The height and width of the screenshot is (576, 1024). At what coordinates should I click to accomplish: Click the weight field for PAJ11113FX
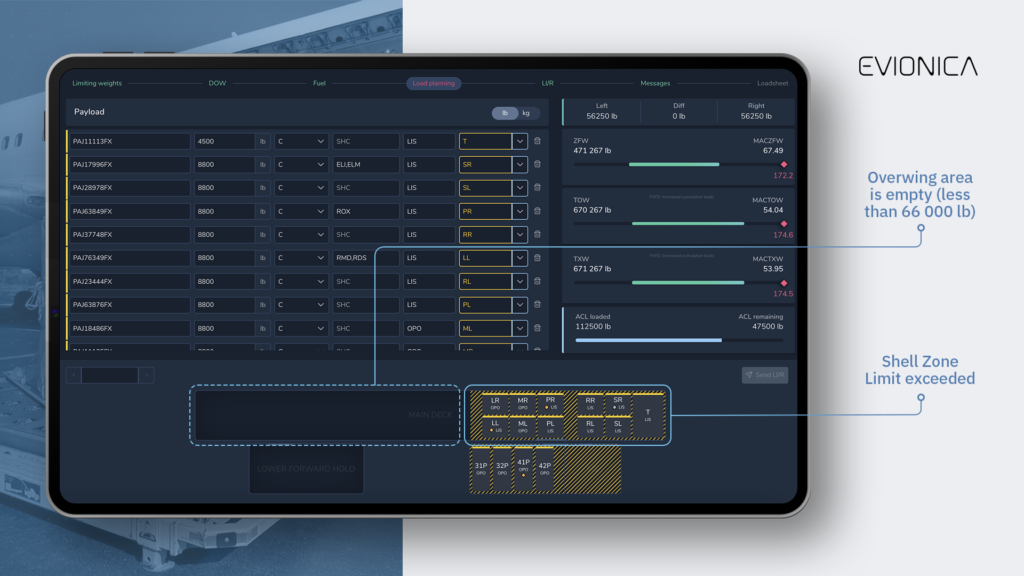(224, 142)
